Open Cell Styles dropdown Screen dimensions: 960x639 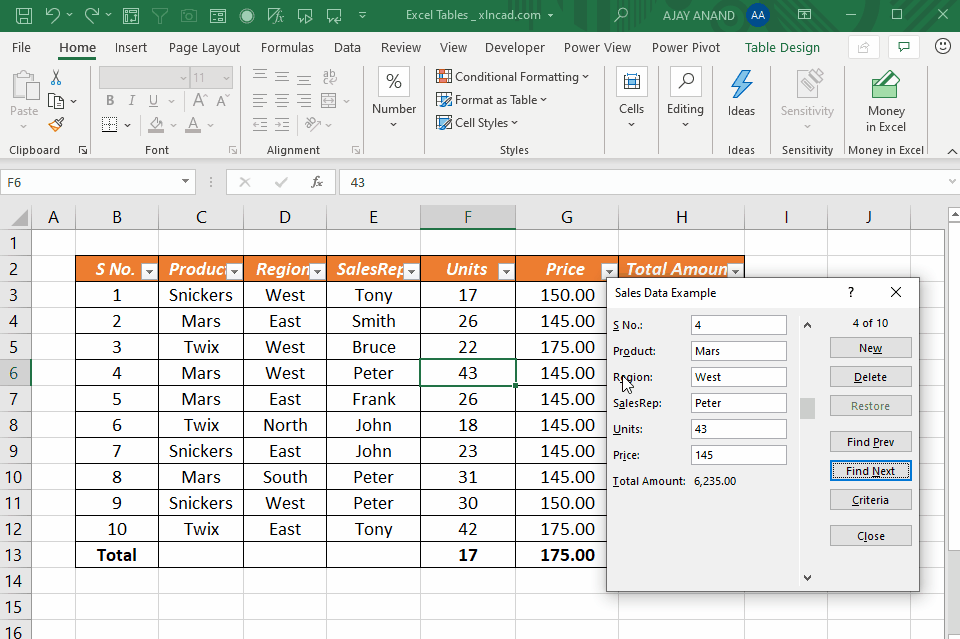(477, 123)
